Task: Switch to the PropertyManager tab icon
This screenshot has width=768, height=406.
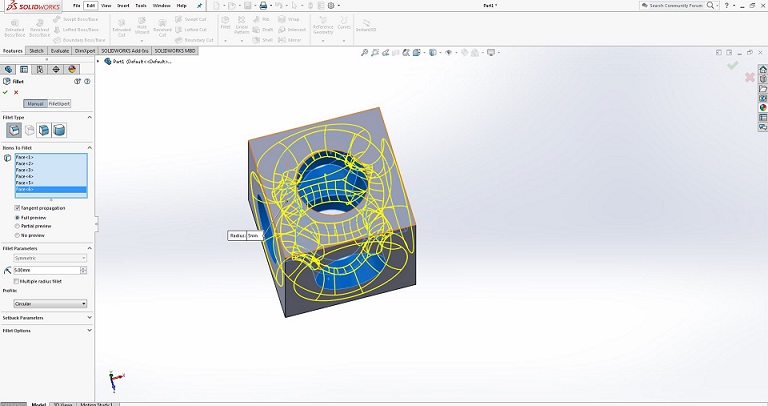Action: pos(24,70)
